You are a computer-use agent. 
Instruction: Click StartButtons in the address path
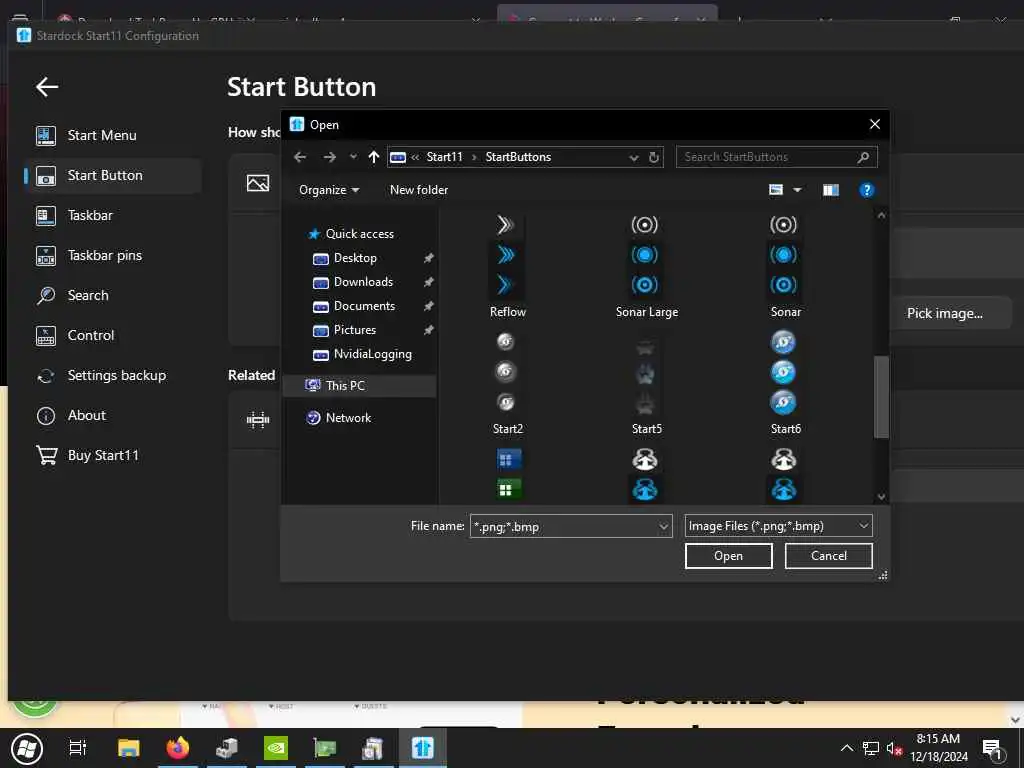click(x=518, y=157)
